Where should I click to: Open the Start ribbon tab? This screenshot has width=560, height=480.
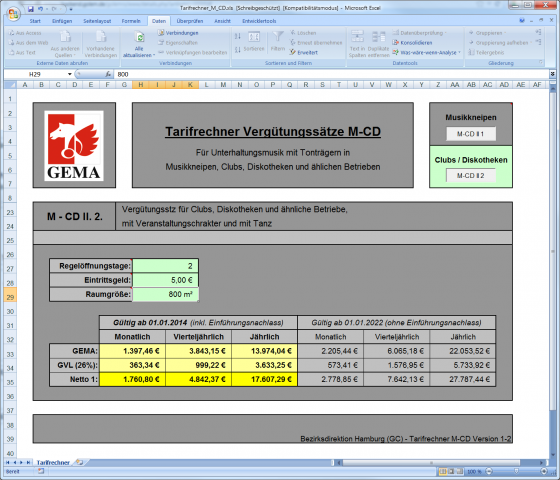[35, 21]
